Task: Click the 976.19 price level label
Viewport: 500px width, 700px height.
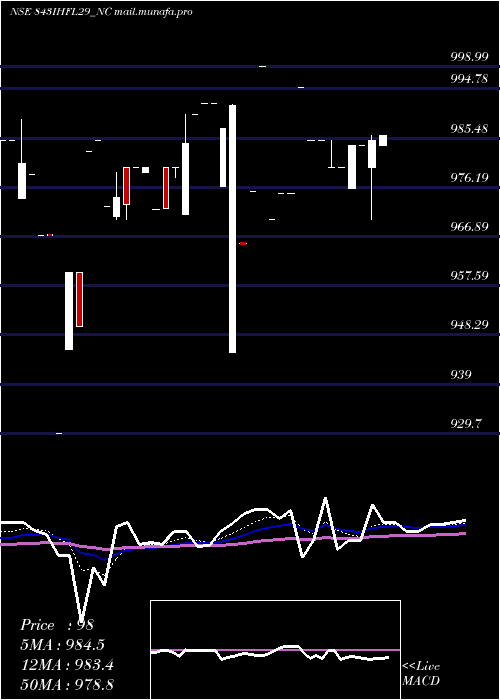Action: coord(469,178)
